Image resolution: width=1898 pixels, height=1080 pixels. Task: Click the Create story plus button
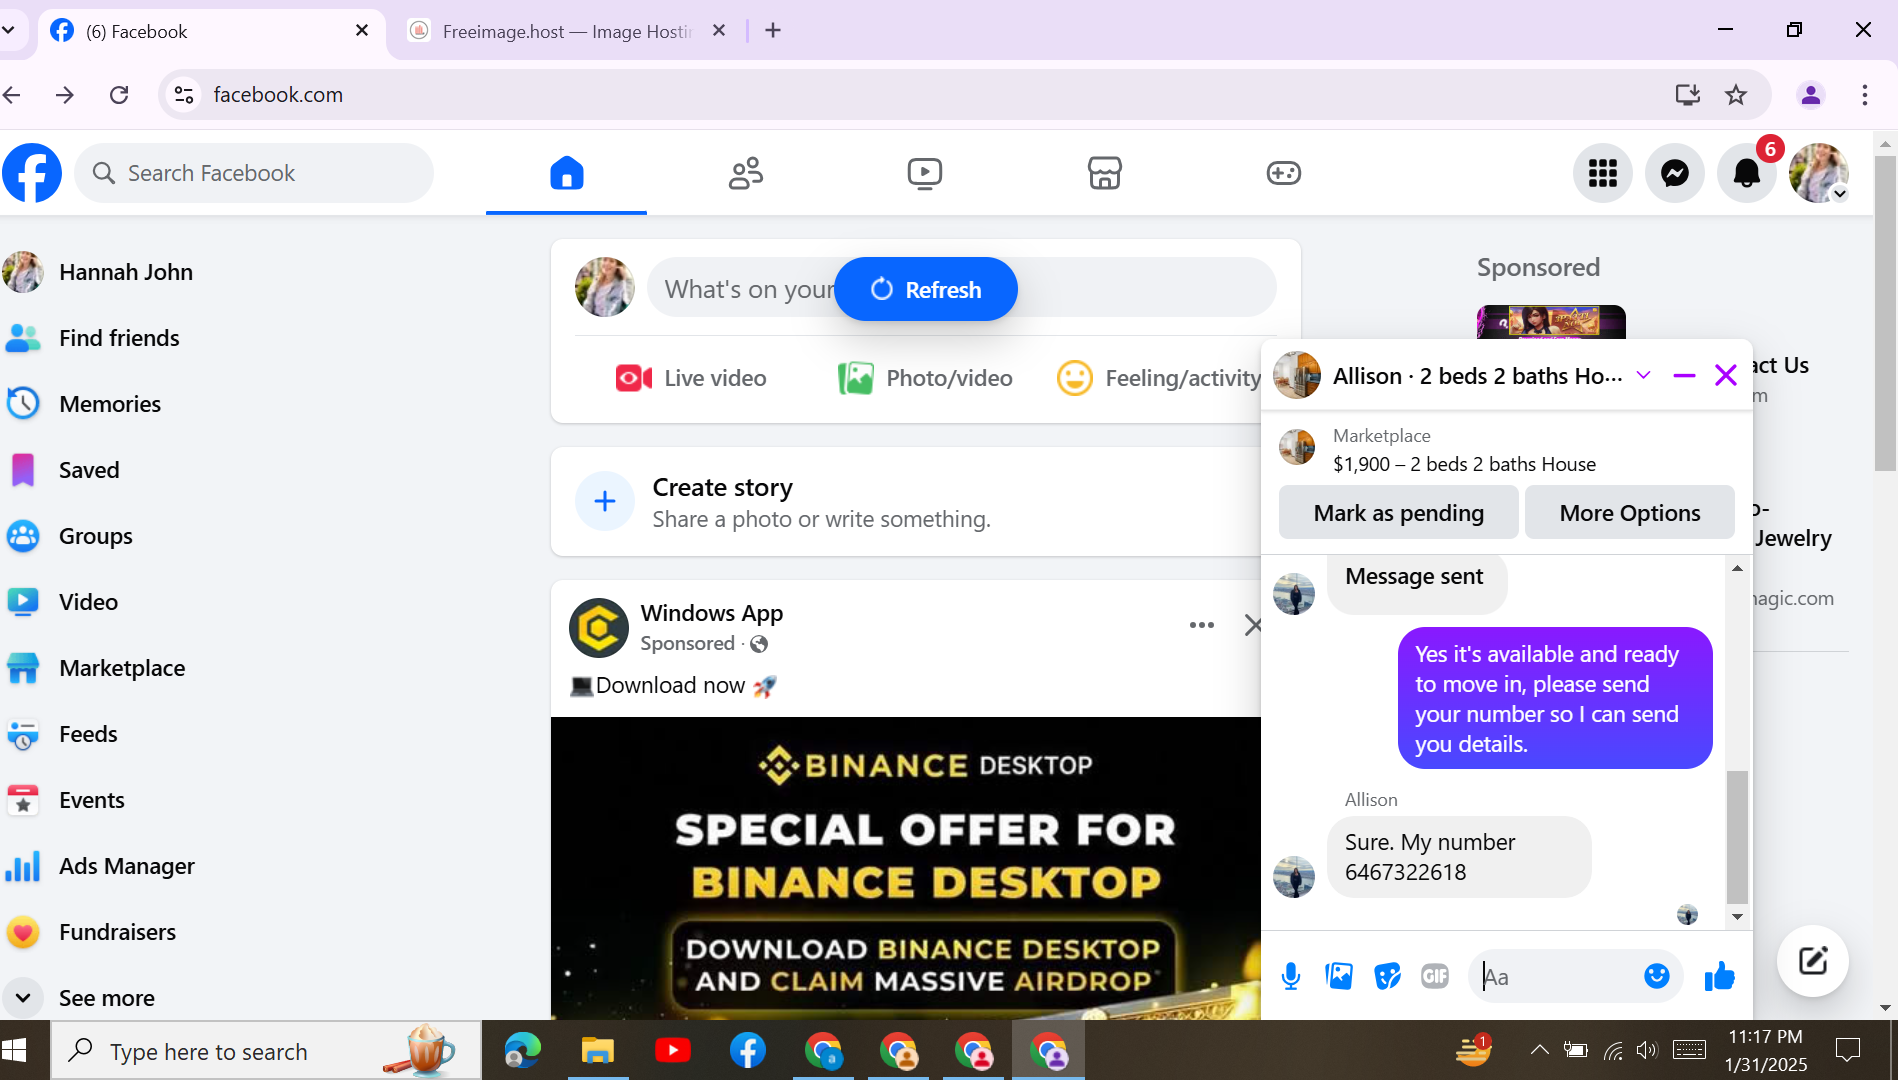(x=605, y=501)
